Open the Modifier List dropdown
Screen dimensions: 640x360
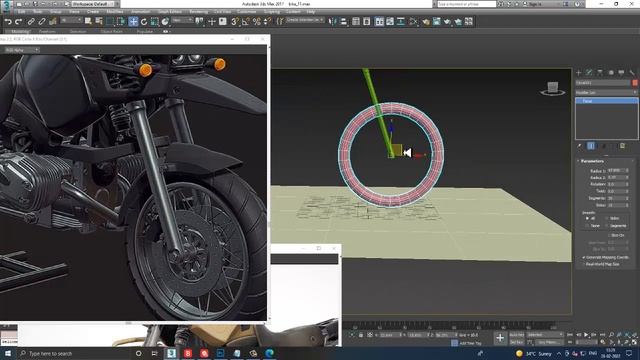point(606,93)
